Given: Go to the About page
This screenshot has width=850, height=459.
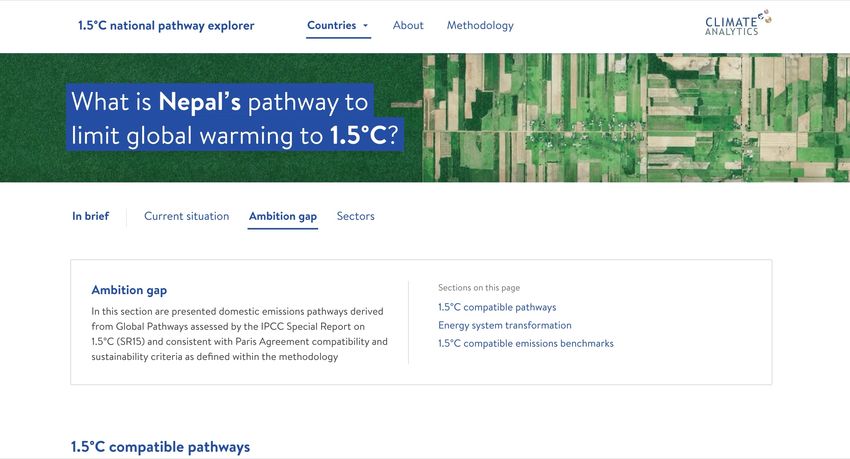Looking at the screenshot, I should click(x=408, y=25).
